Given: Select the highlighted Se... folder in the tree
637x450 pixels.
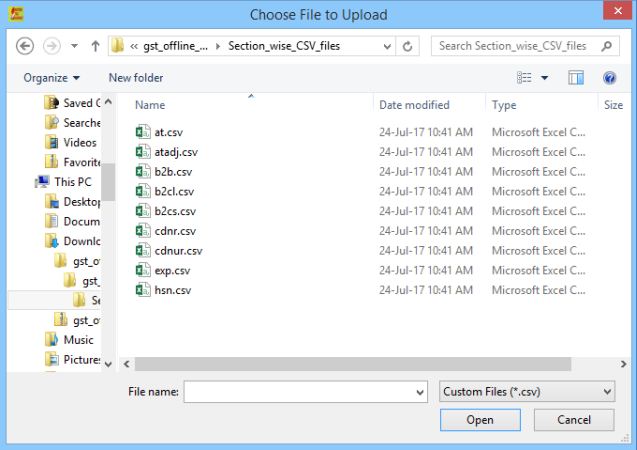Looking at the screenshot, I should 87,300.
